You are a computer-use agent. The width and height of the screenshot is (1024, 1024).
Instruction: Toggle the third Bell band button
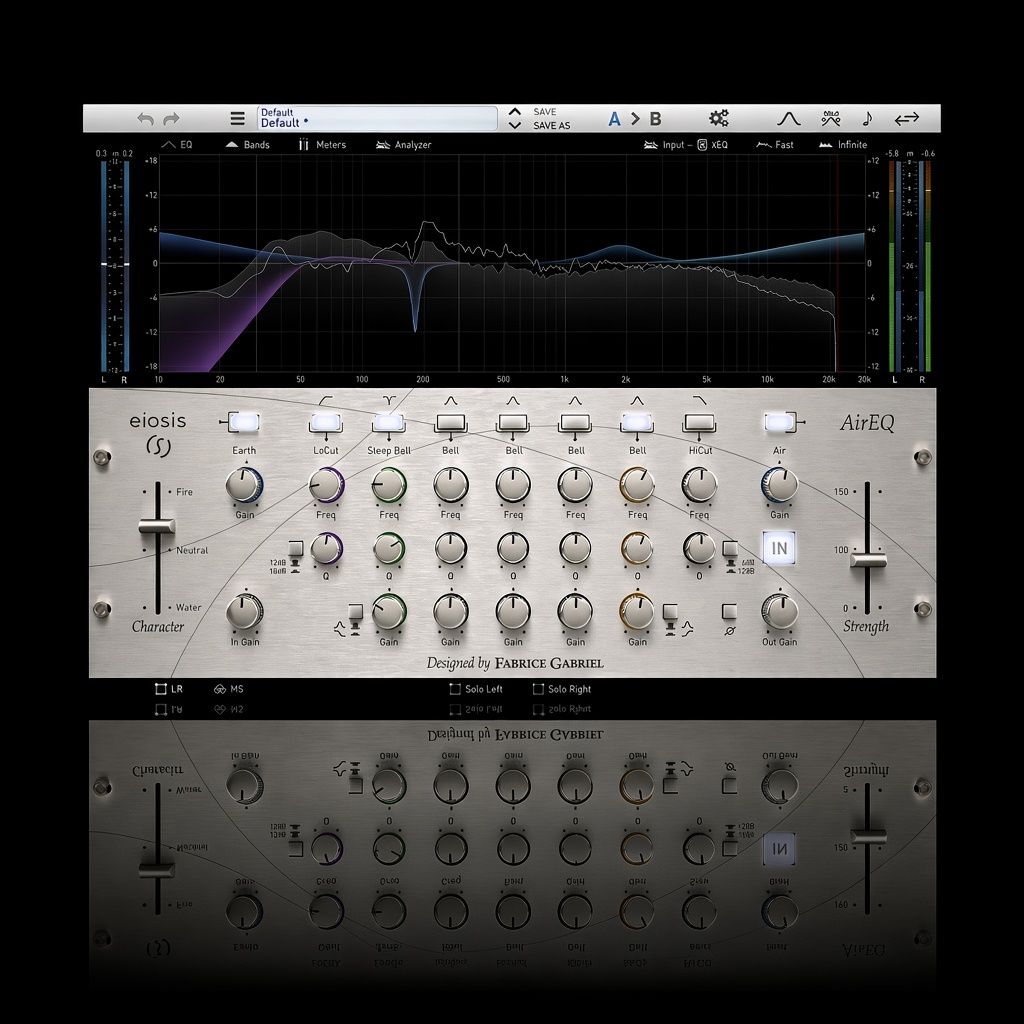click(575, 423)
